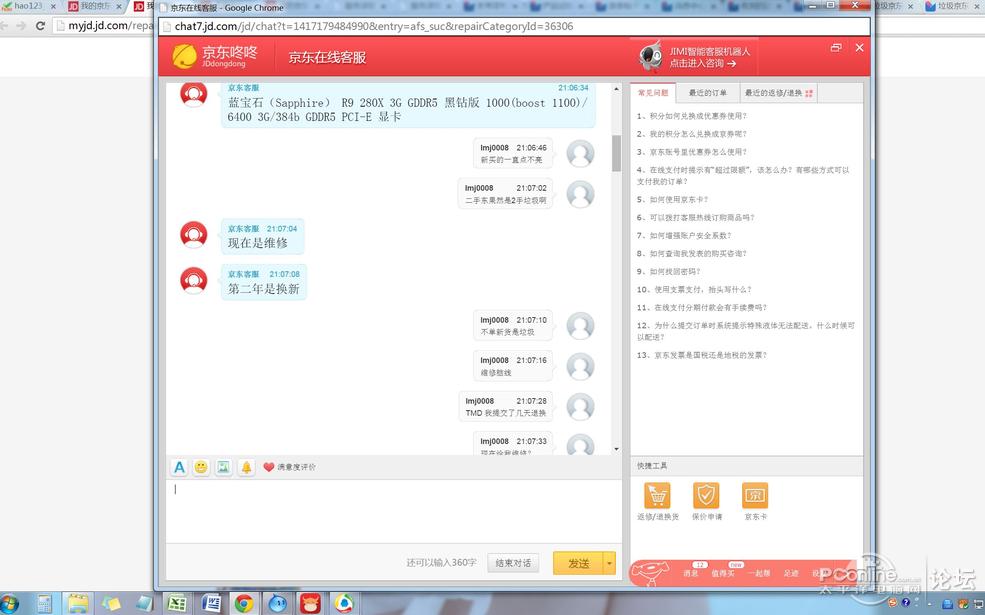Open the 返修/退换货 quick tool
This screenshot has height=615, width=985.
click(657, 501)
